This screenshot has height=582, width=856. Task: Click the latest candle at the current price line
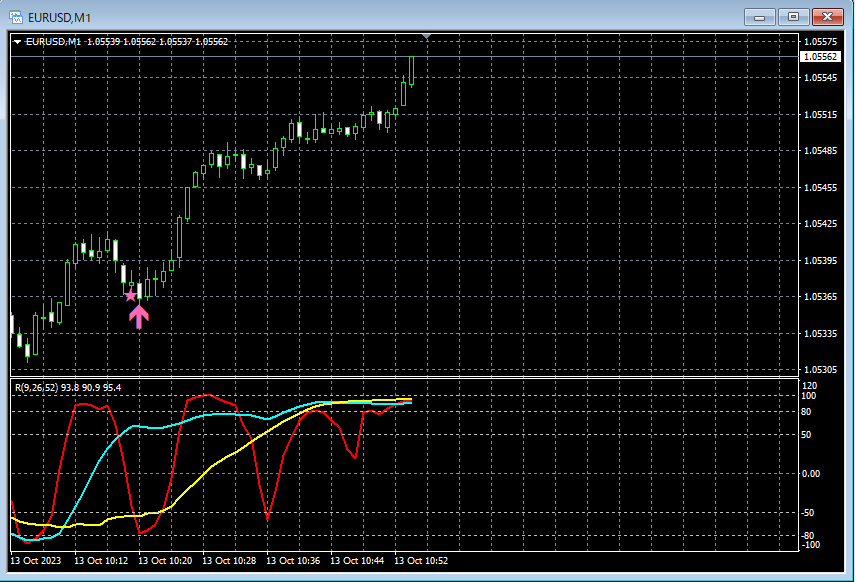pos(412,71)
